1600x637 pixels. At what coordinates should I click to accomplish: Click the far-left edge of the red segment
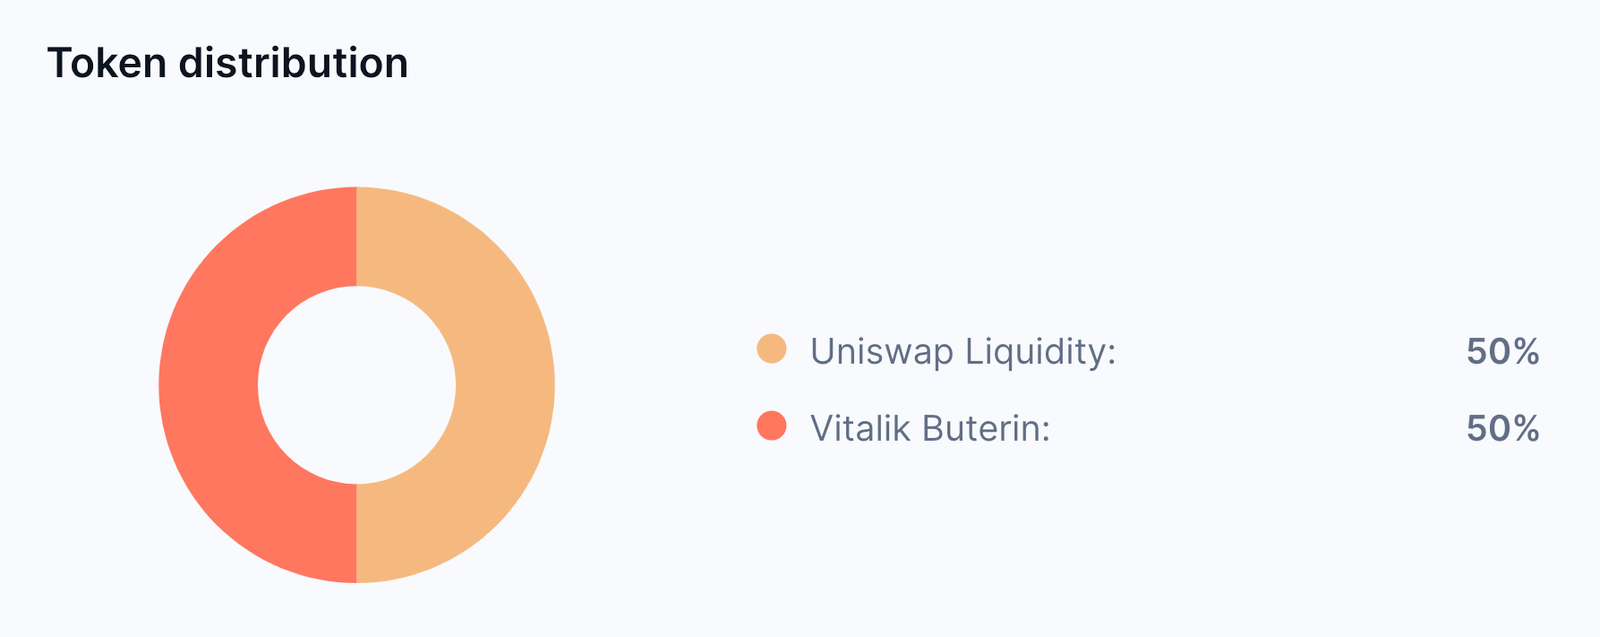tap(166, 385)
